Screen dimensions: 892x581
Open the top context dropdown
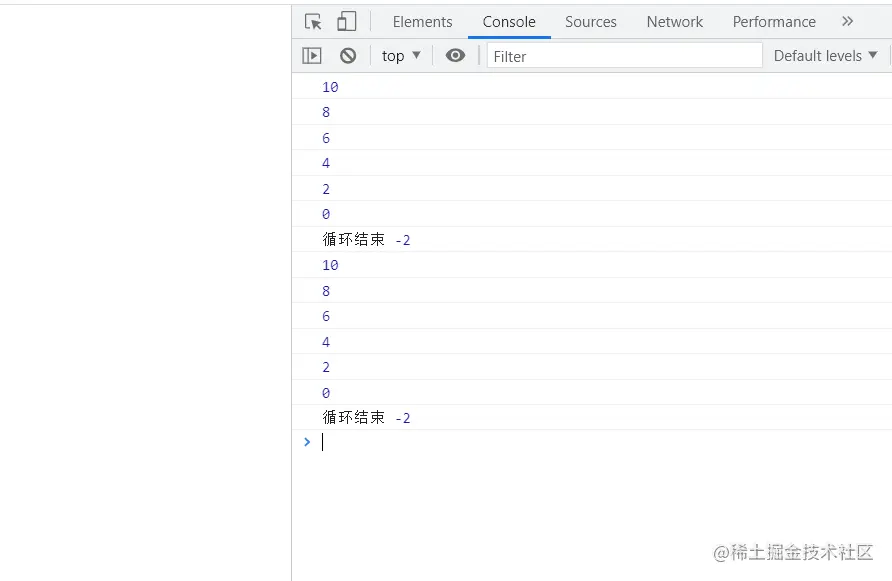click(x=401, y=56)
